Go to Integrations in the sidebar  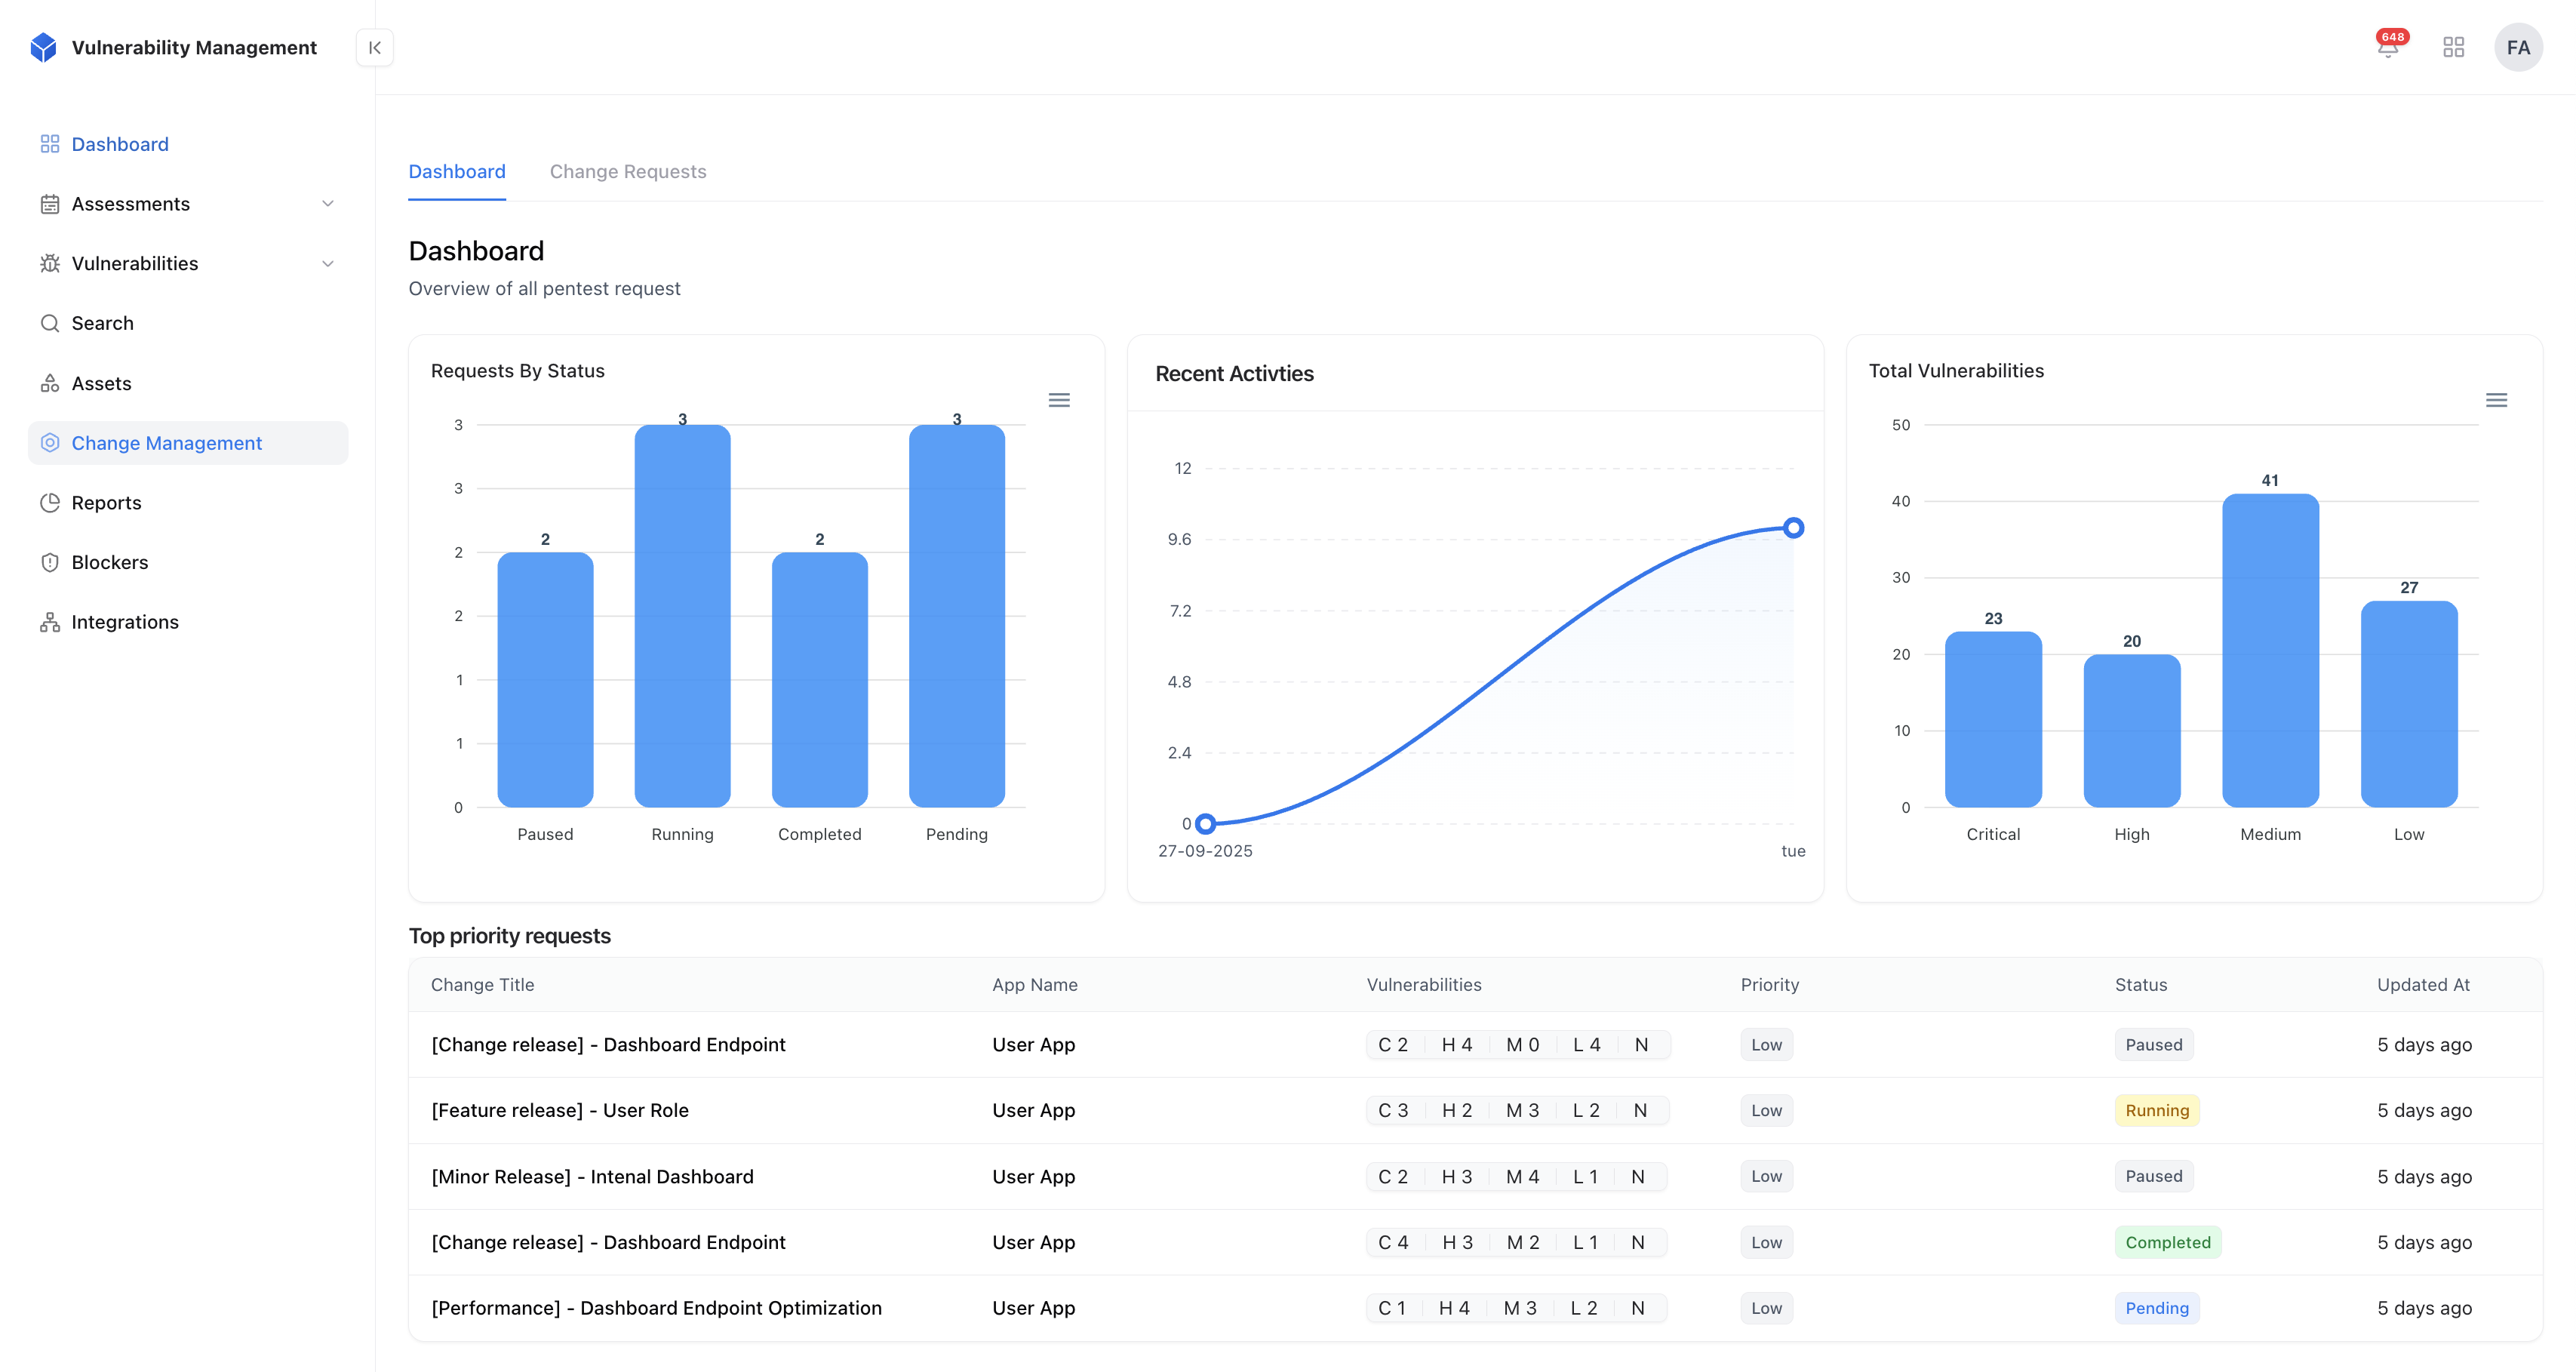(125, 622)
